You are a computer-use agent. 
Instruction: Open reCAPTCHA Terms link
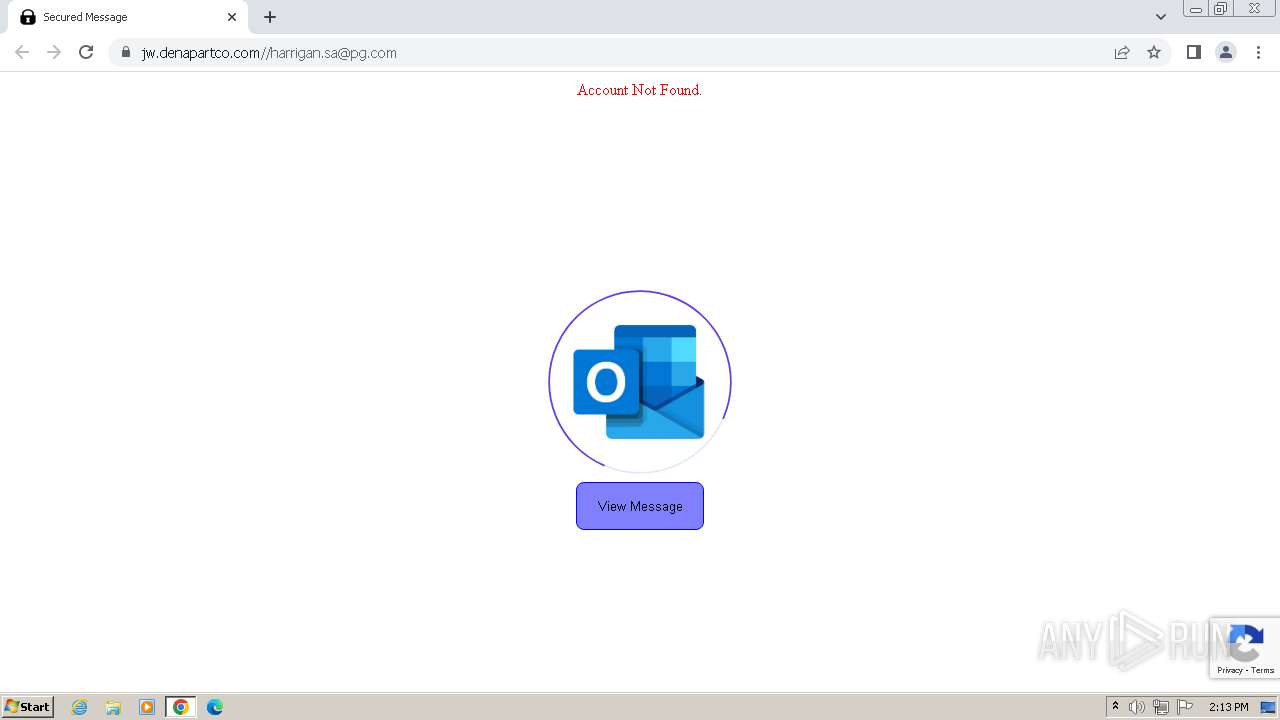pyautogui.click(x=1263, y=670)
